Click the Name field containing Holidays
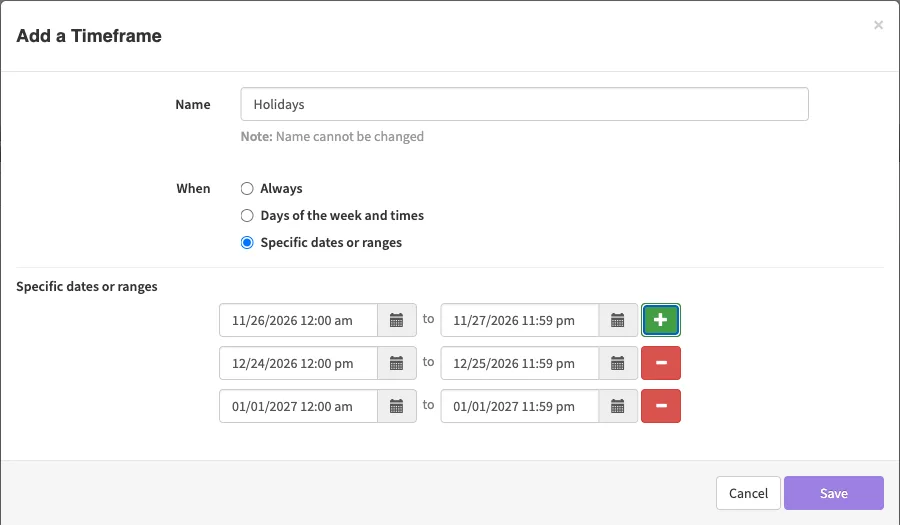This screenshot has width=900, height=525. pyautogui.click(x=525, y=104)
